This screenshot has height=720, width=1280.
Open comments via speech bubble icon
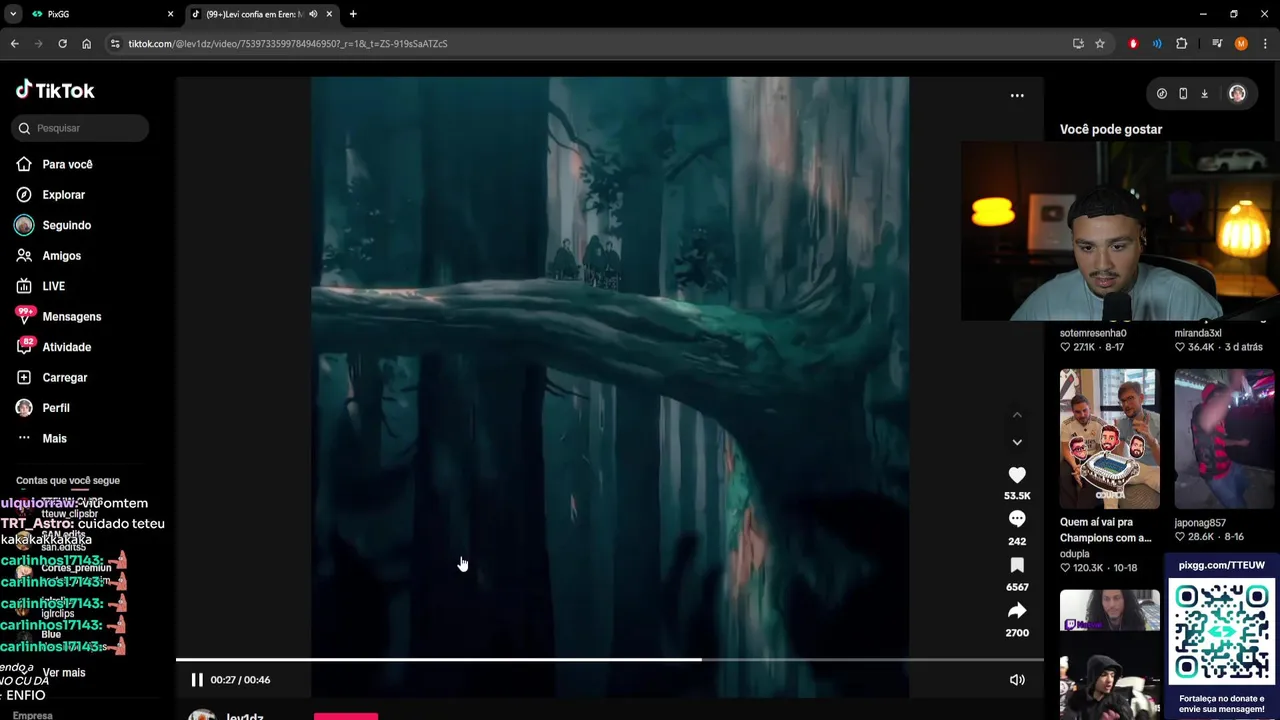tap(1017, 519)
